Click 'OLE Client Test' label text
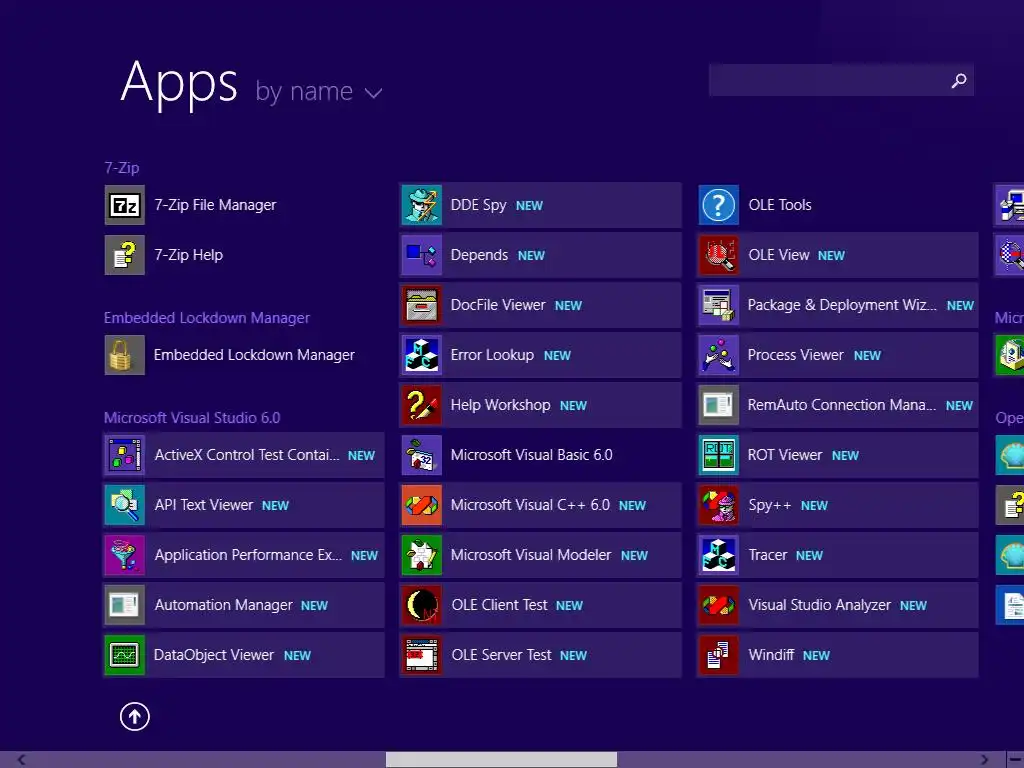 (500, 605)
